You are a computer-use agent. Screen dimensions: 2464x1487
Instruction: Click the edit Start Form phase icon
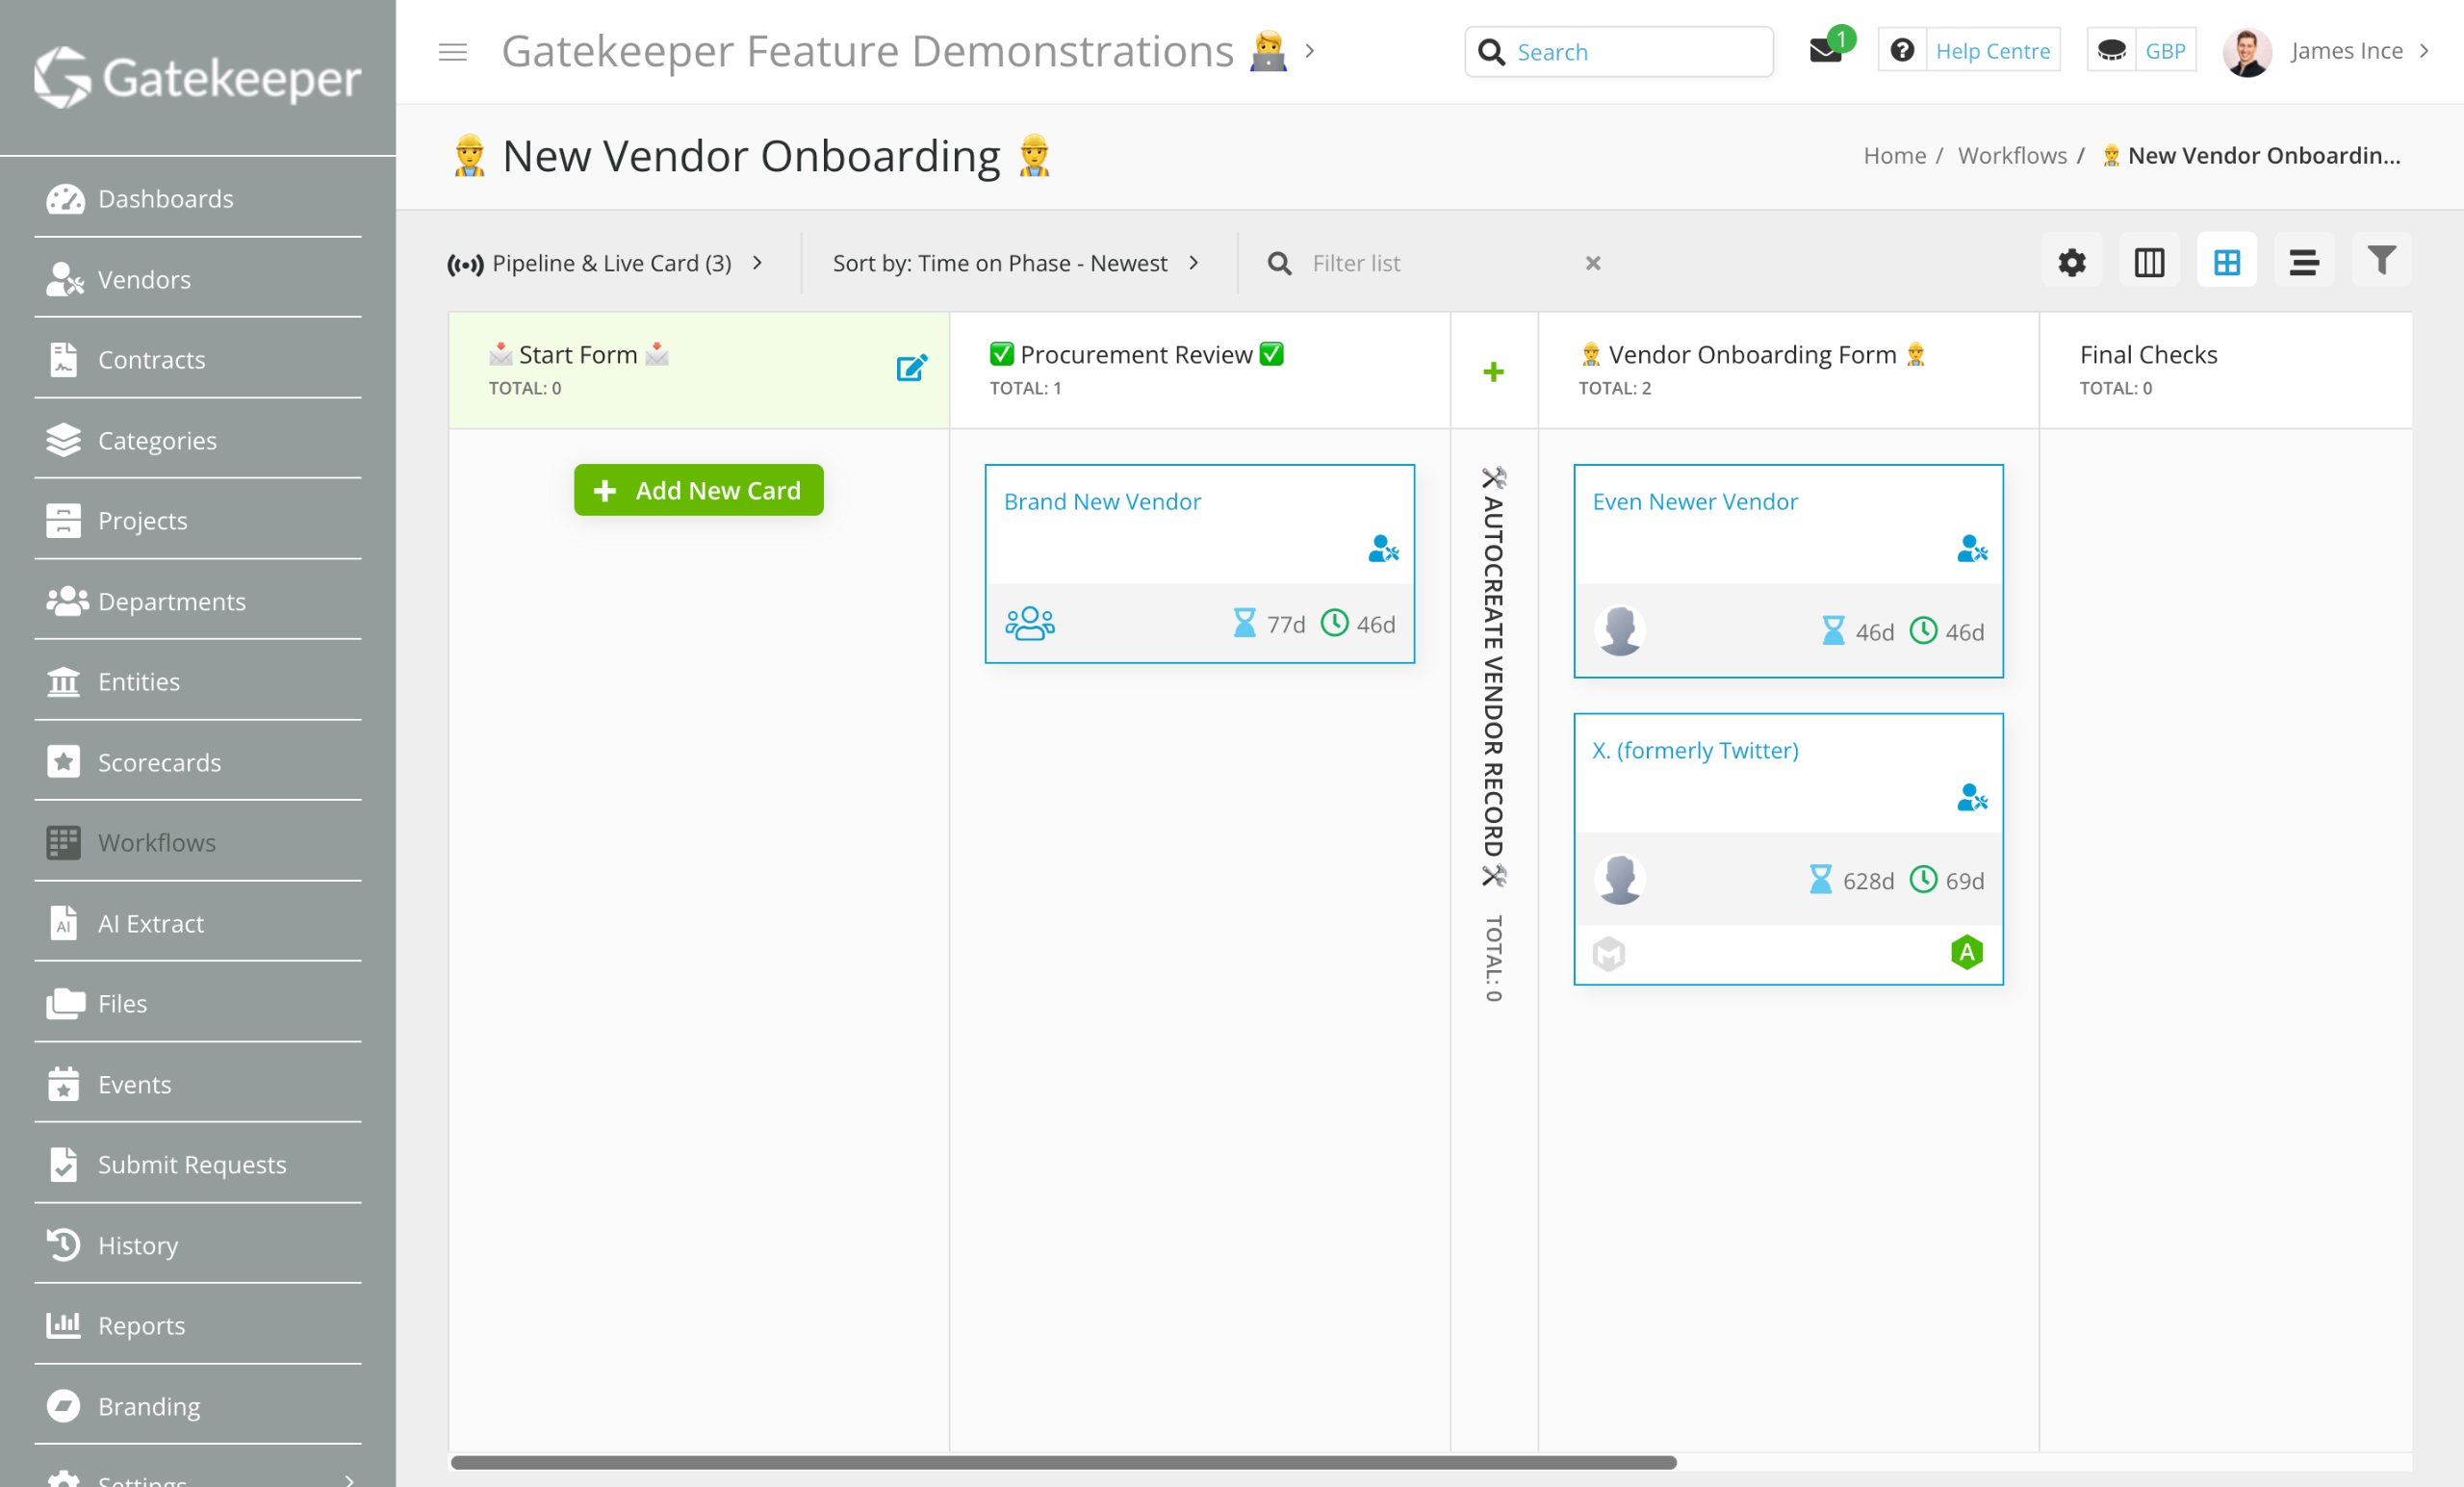pyautogui.click(x=911, y=368)
